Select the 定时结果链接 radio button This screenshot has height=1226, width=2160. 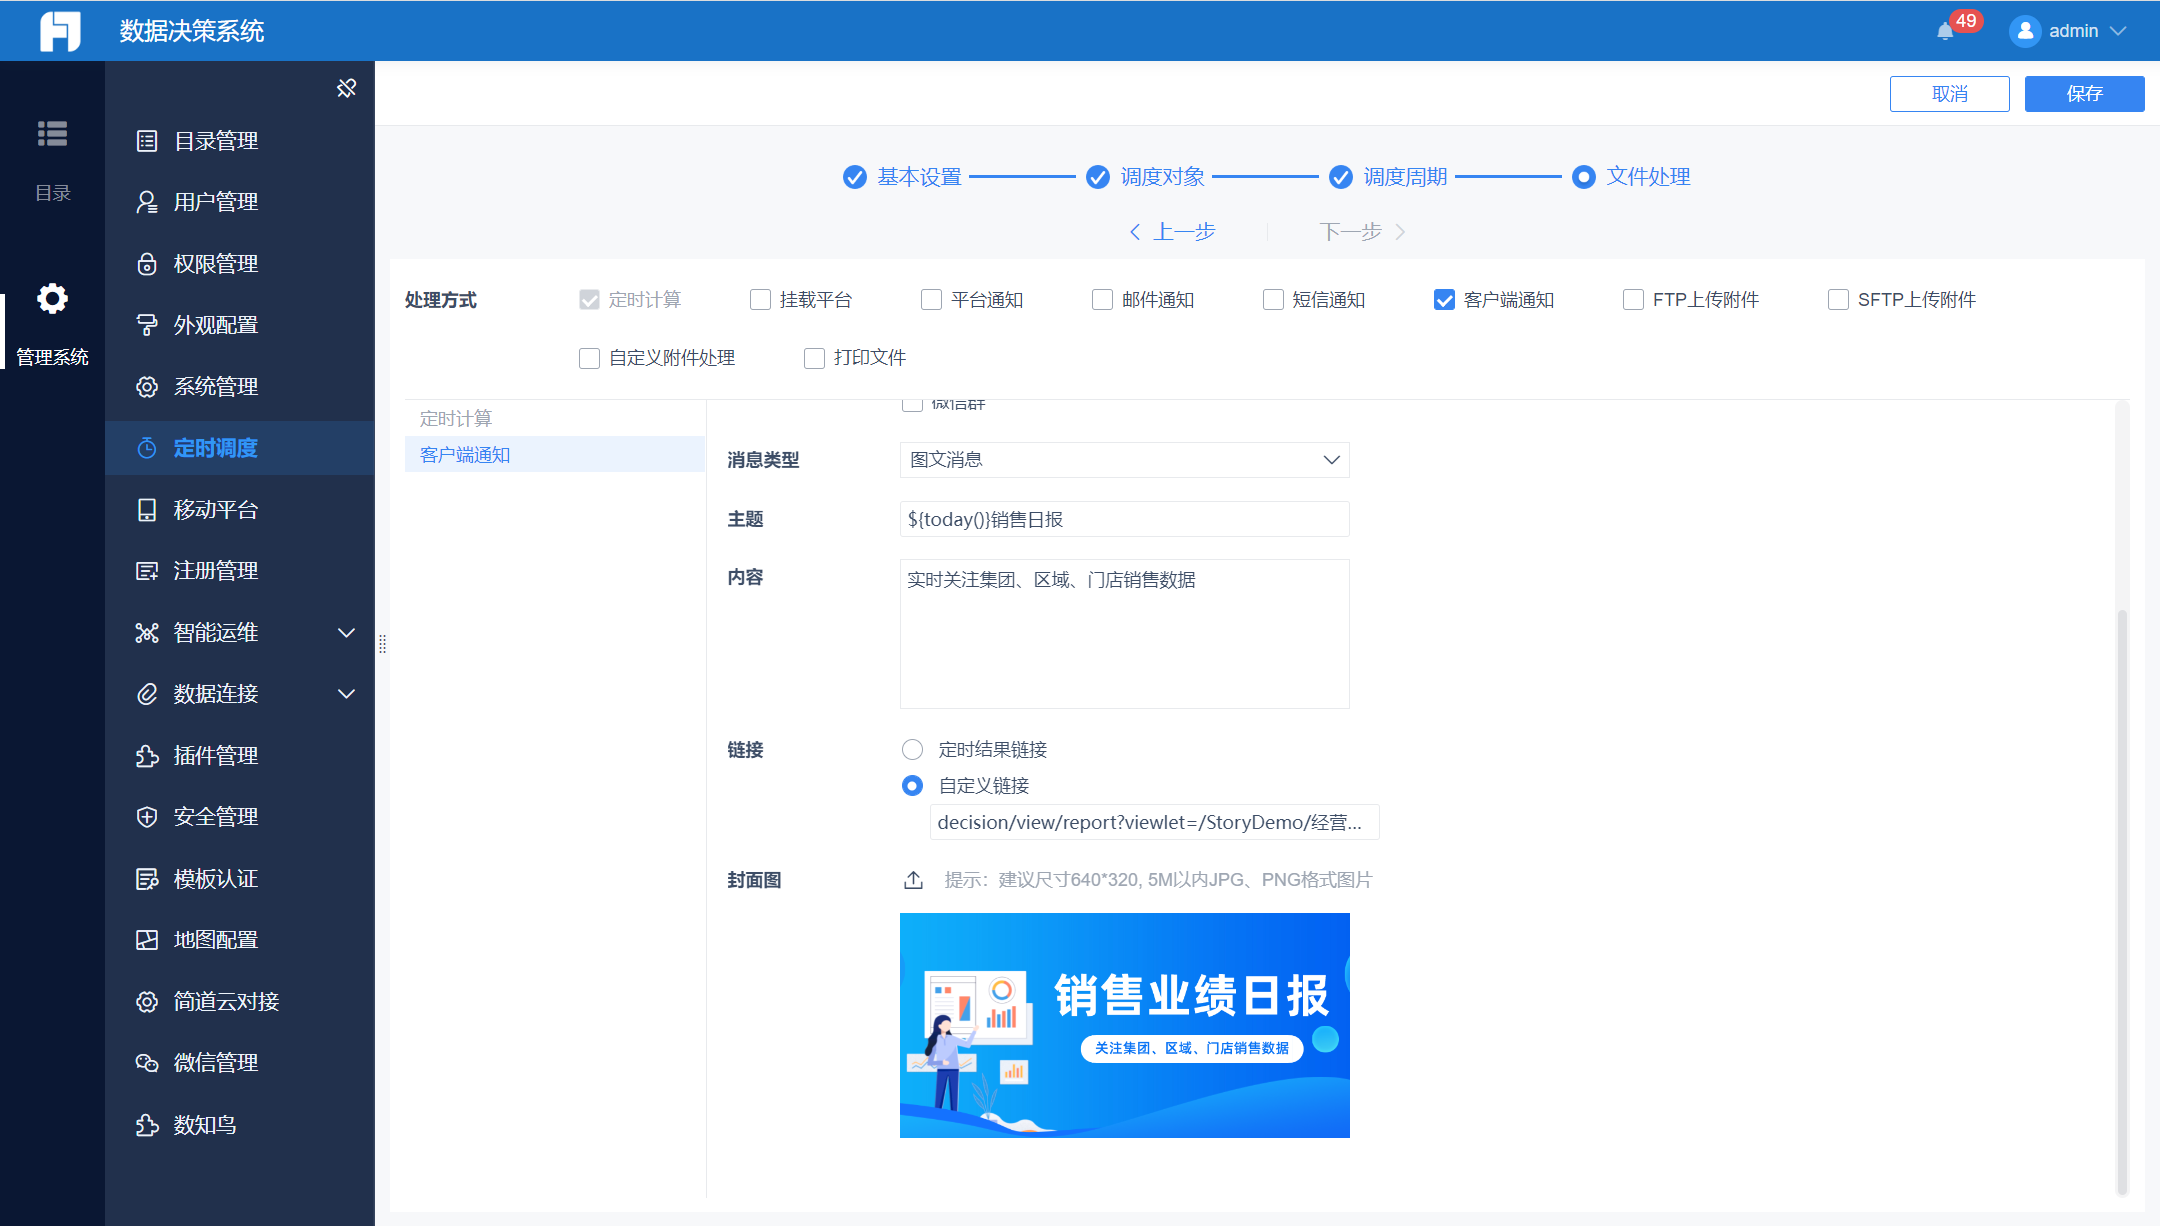(x=912, y=750)
